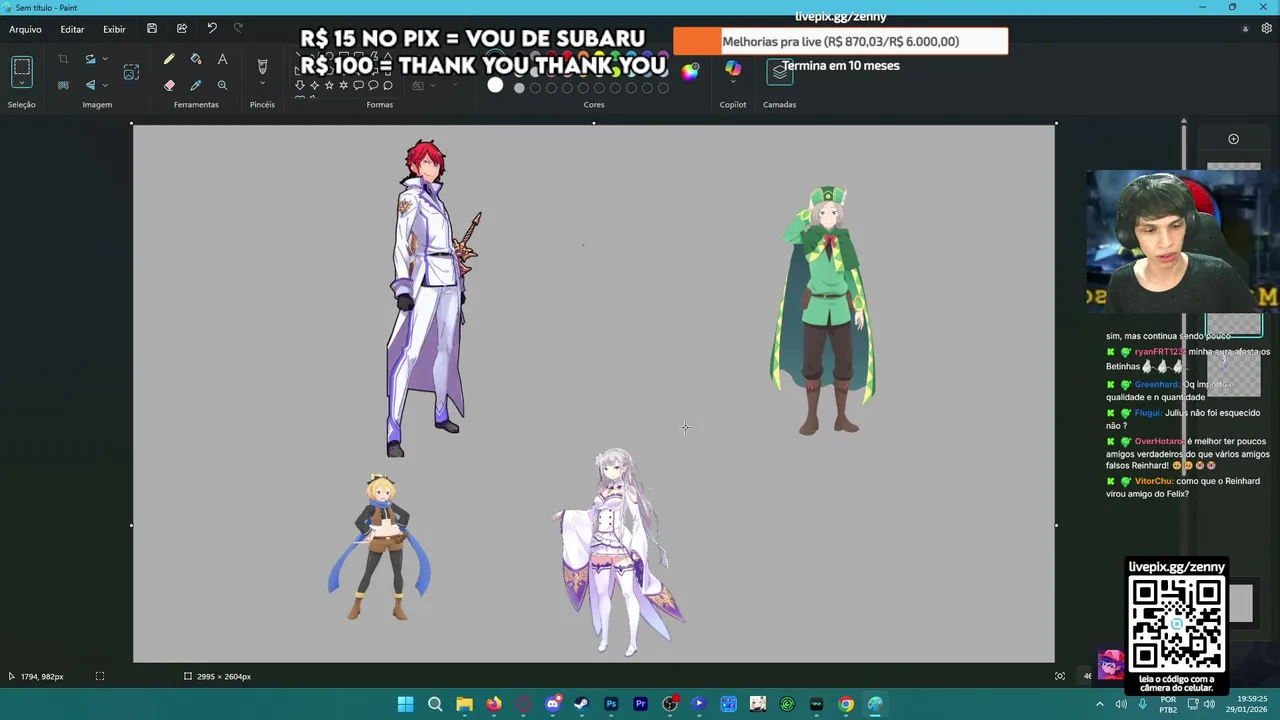
Task: Select the Fill bucket tool
Action: (196, 60)
